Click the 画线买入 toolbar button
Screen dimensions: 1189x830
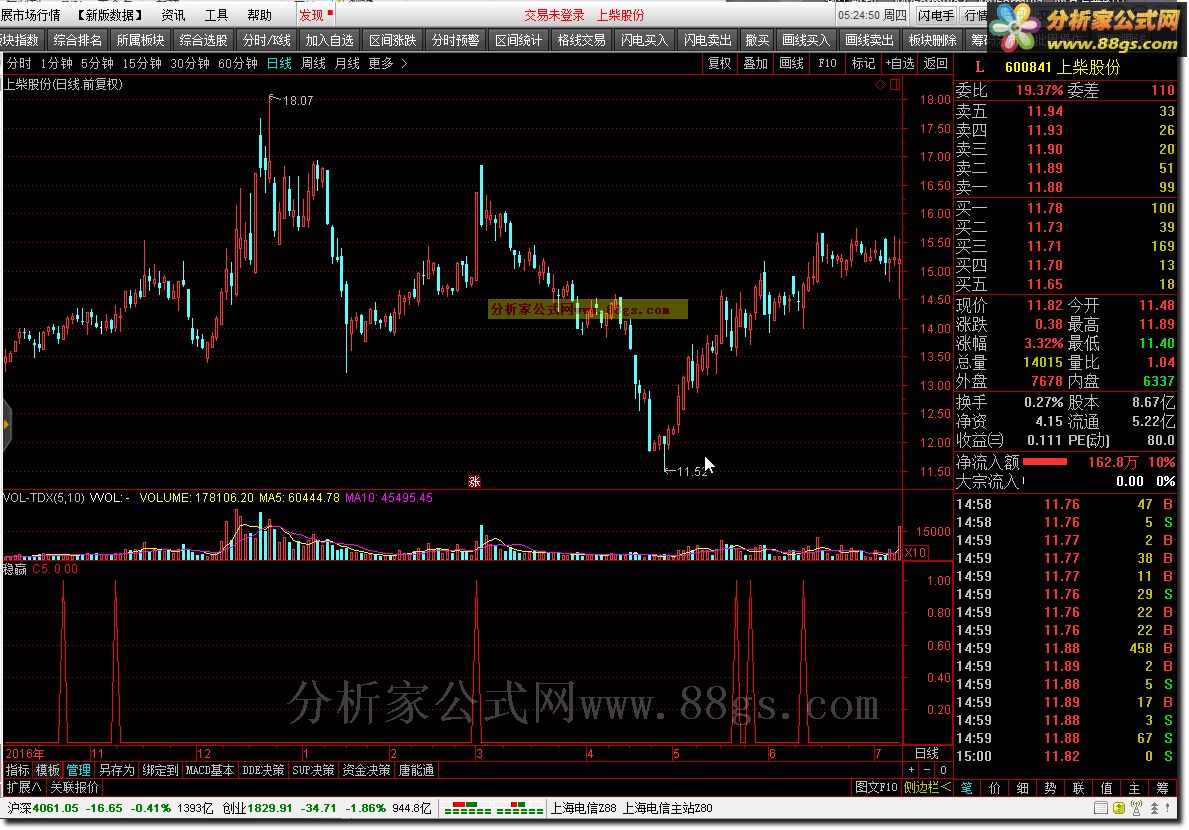805,40
